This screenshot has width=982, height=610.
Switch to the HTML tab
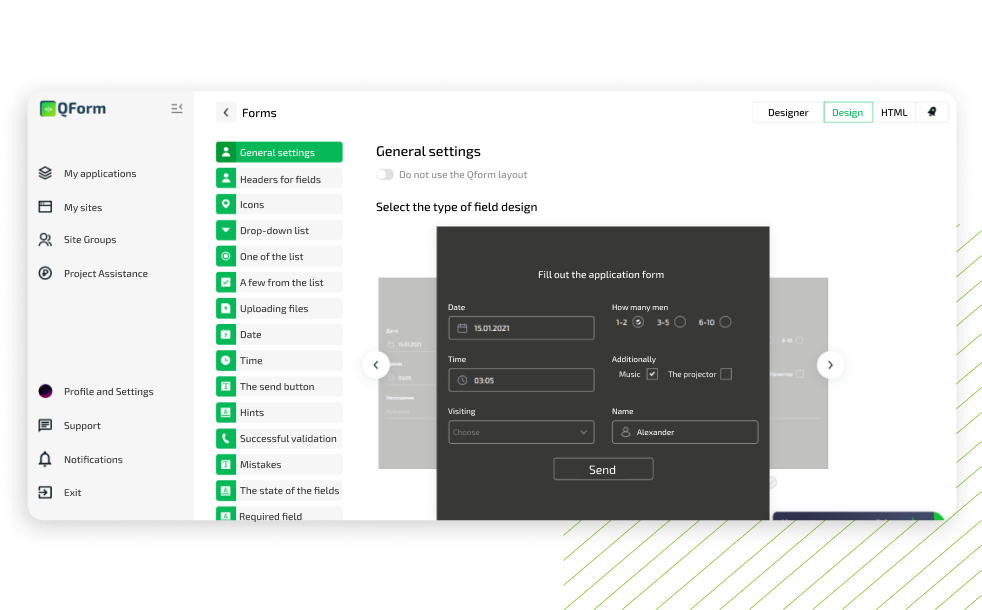coord(894,112)
